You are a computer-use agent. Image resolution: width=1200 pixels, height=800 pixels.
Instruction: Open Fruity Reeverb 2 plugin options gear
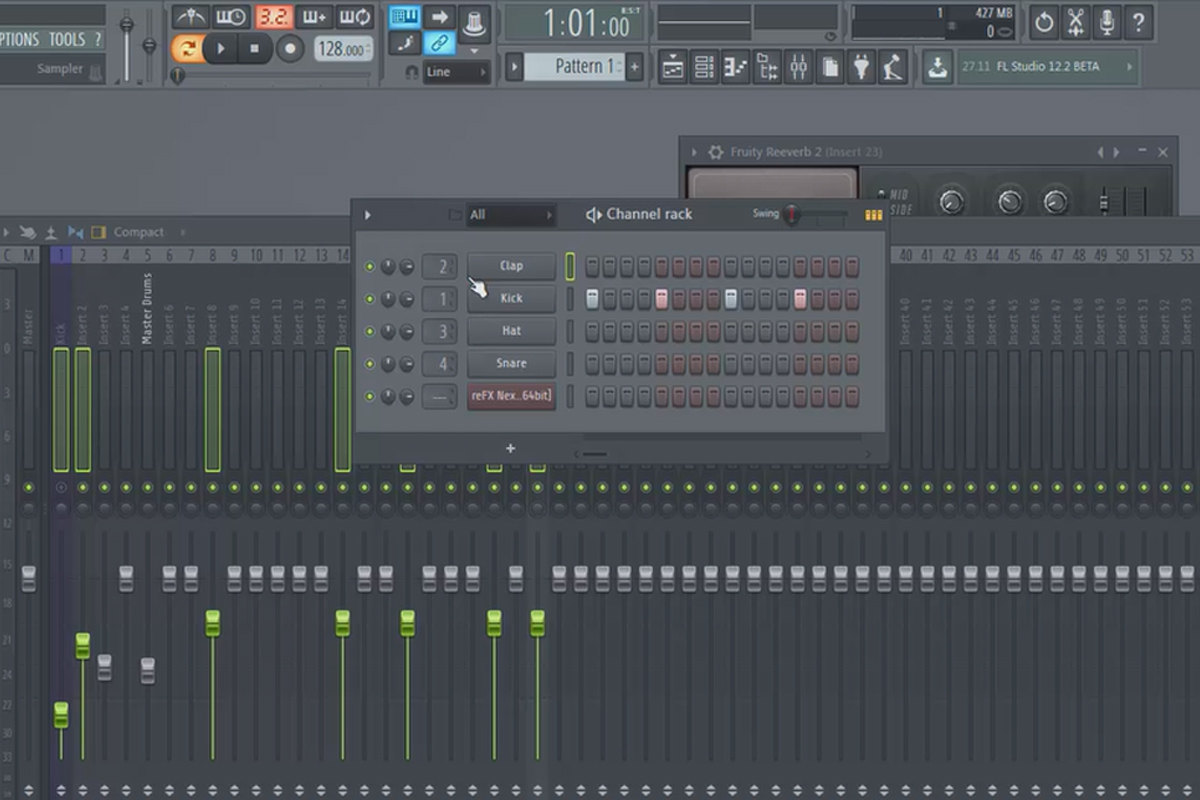pos(715,152)
